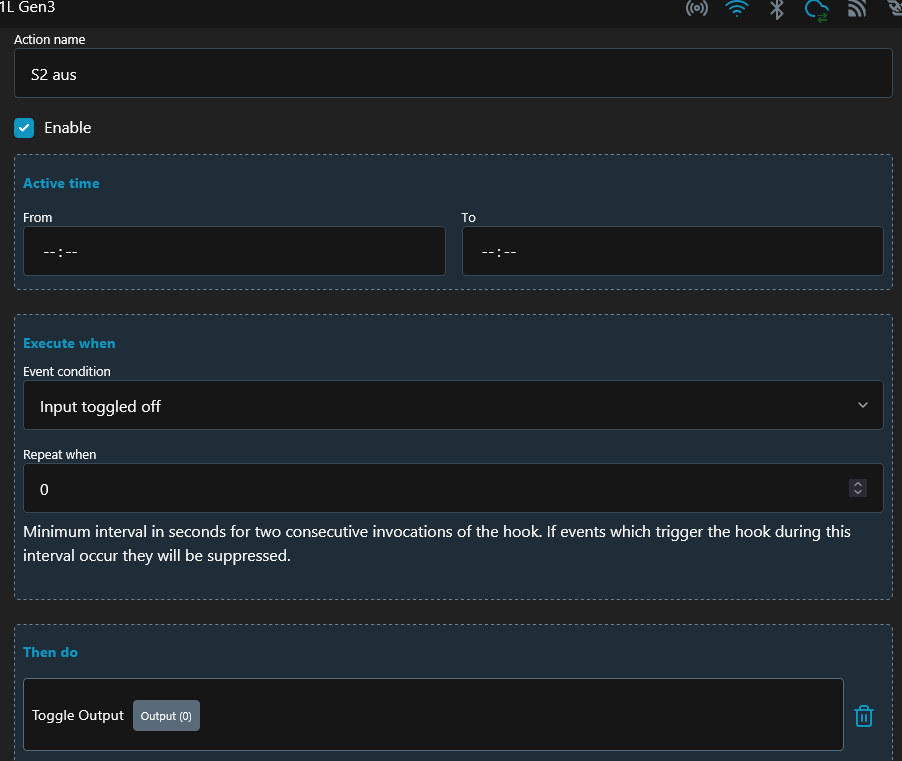Uncheck the Enable checkbox
The image size is (902, 761).
click(x=24, y=128)
